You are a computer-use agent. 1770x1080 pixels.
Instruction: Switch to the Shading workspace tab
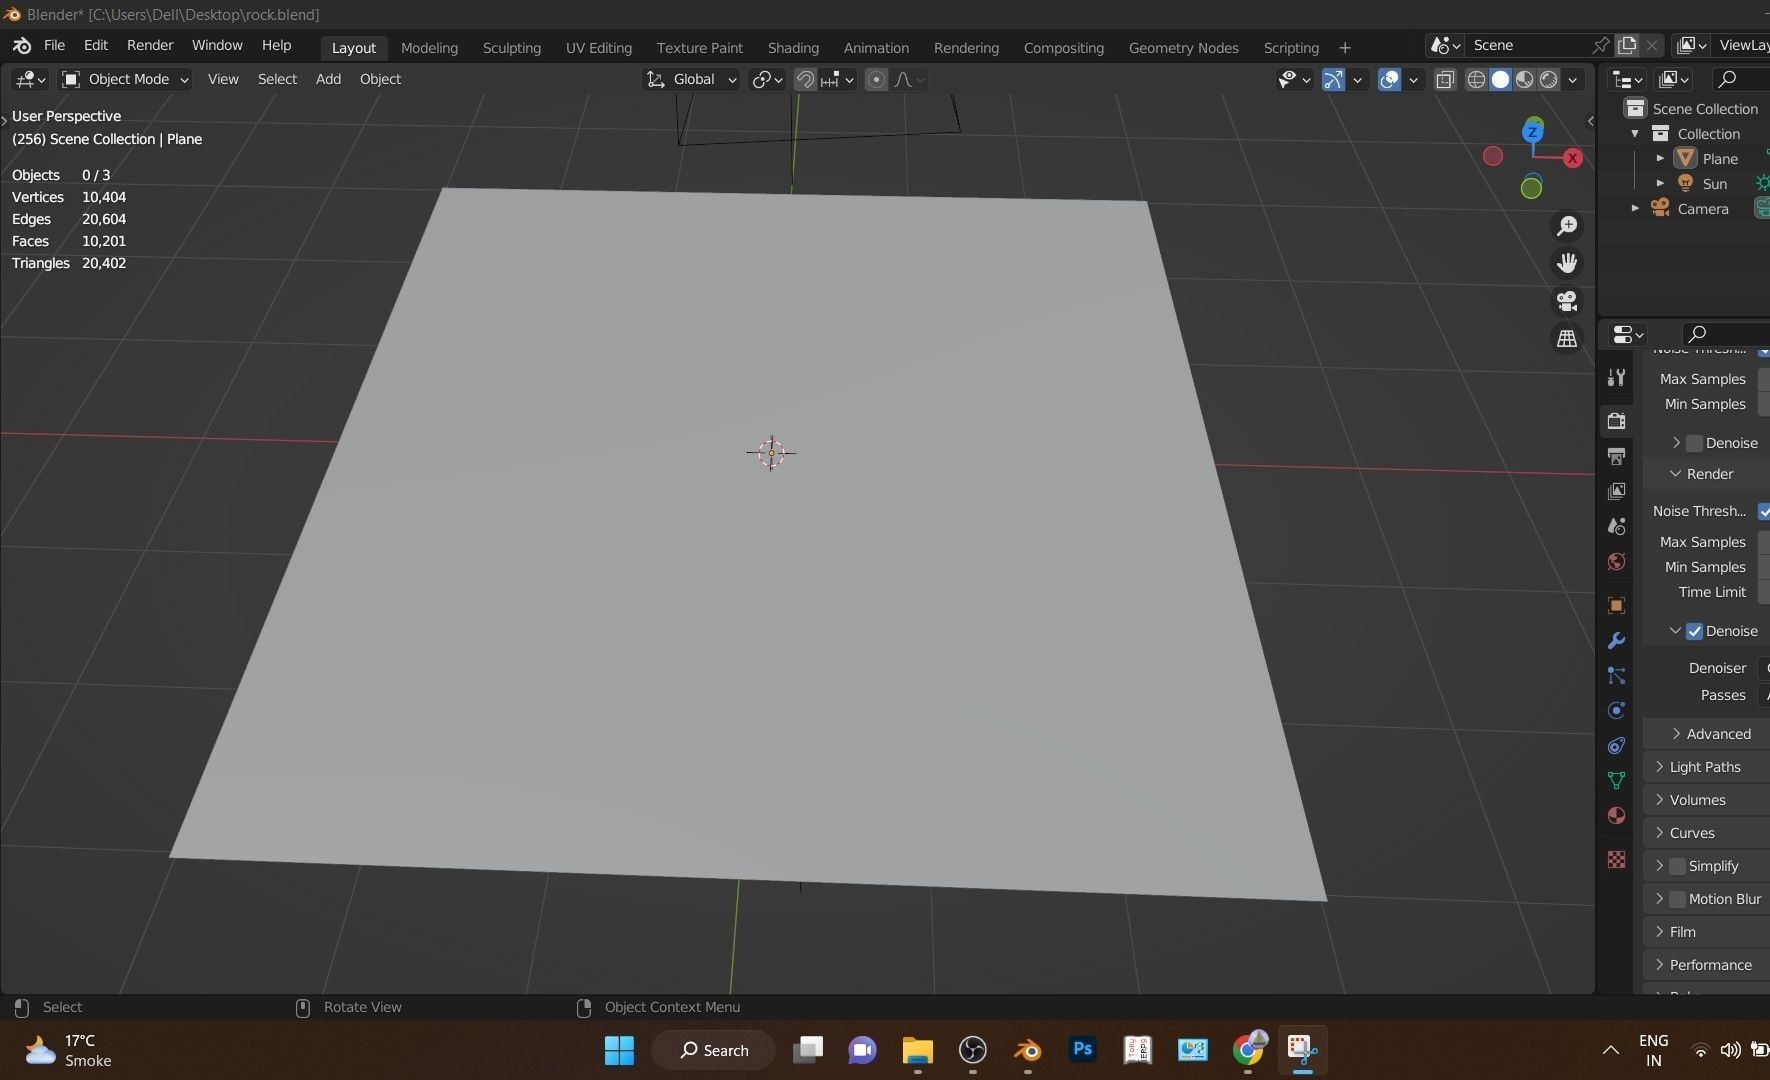[x=792, y=47]
